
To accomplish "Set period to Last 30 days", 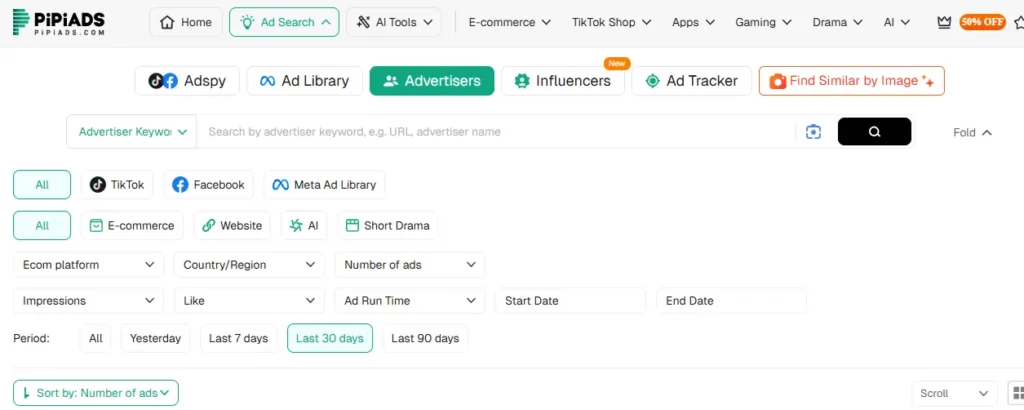I will click(330, 338).
